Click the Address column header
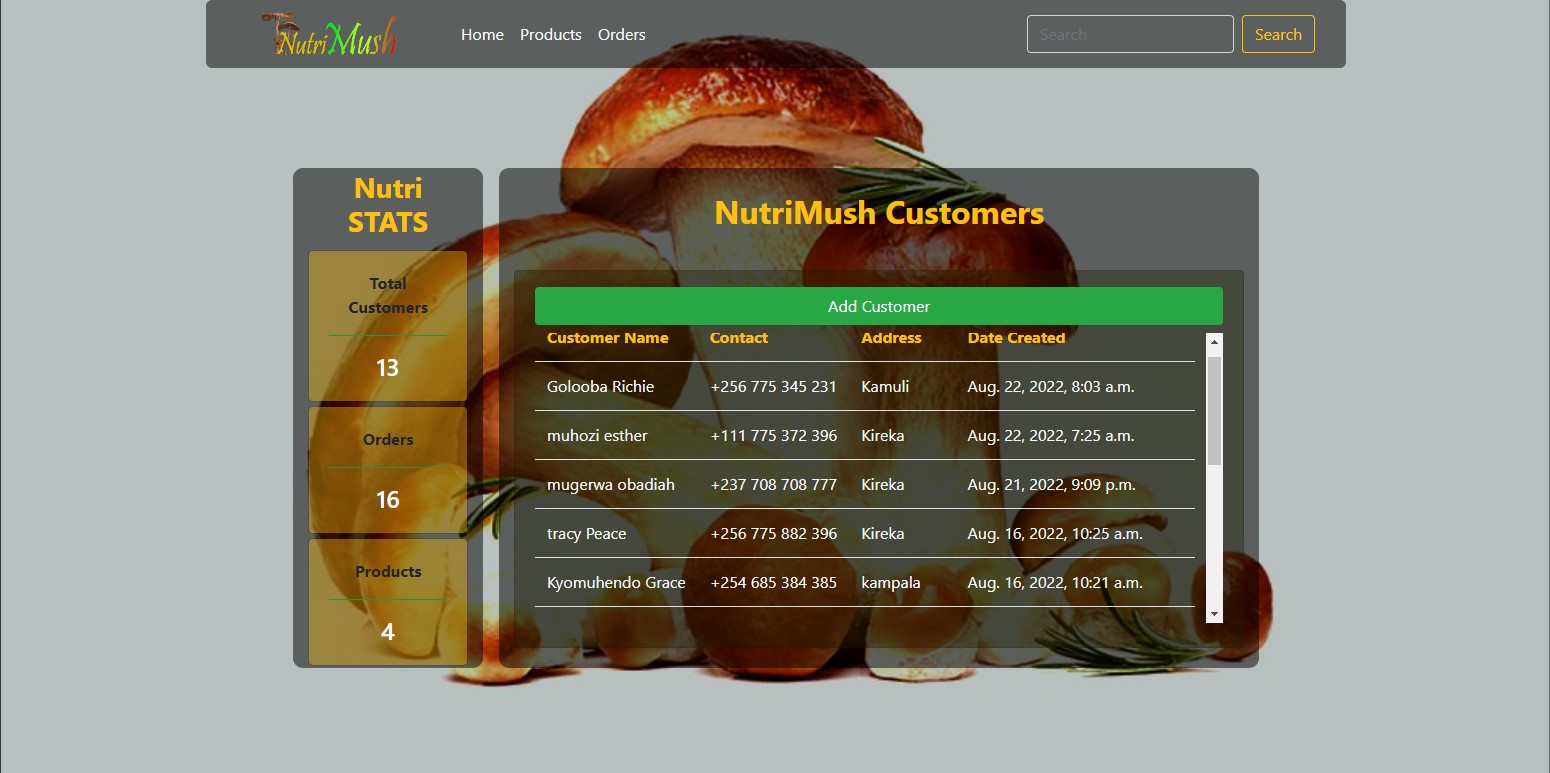1550x773 pixels. point(891,338)
